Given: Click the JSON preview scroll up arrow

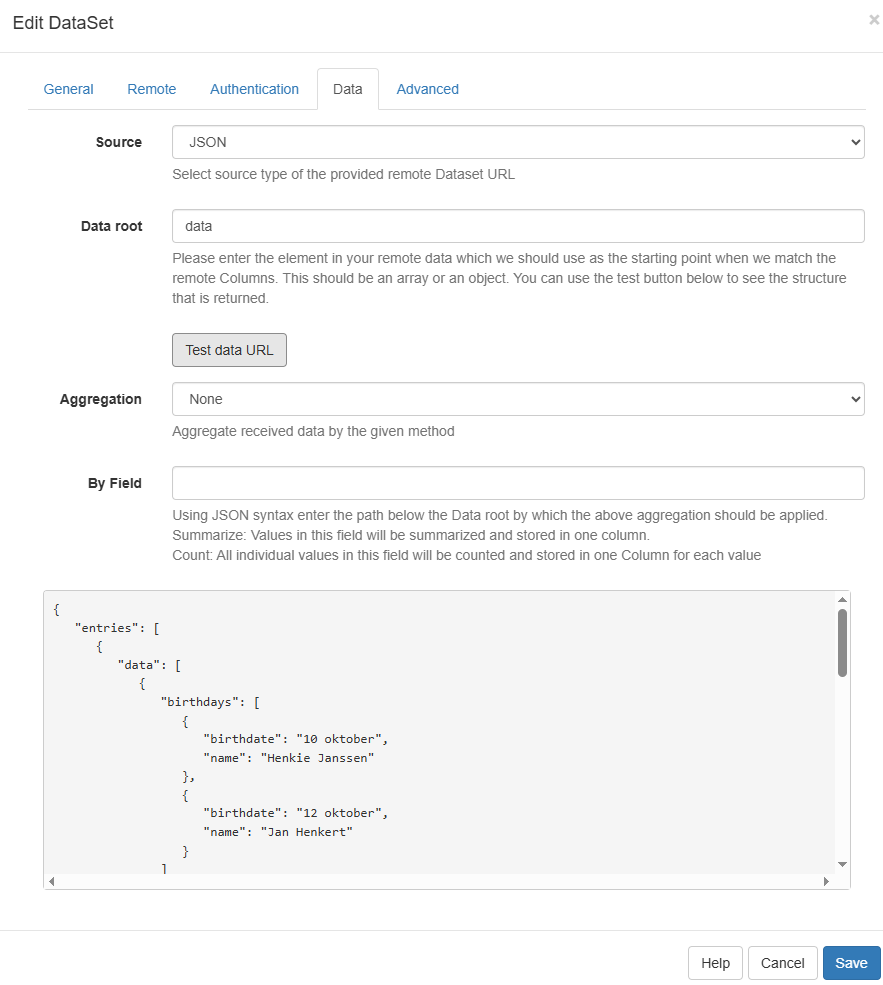Looking at the screenshot, I should coord(842,599).
